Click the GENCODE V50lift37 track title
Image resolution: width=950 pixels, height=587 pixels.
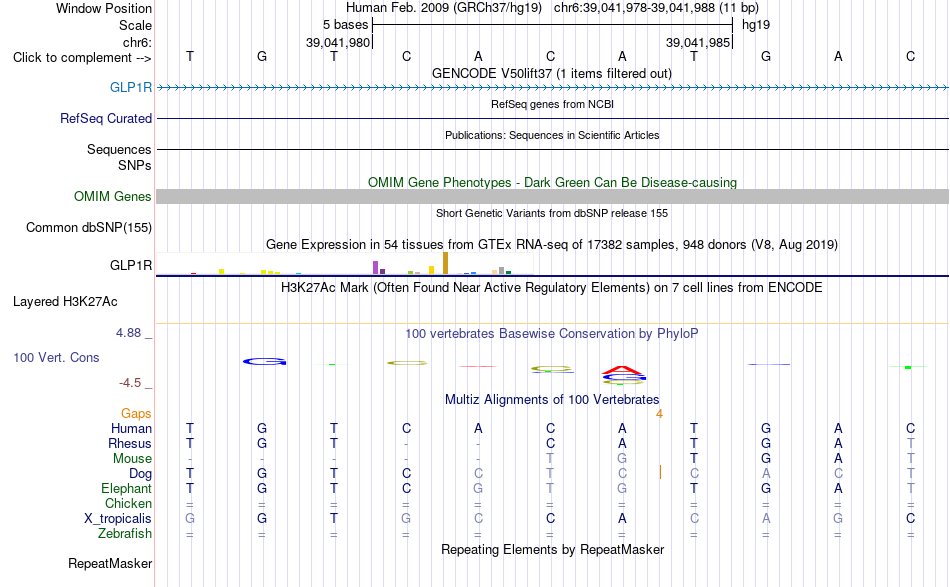[551, 73]
